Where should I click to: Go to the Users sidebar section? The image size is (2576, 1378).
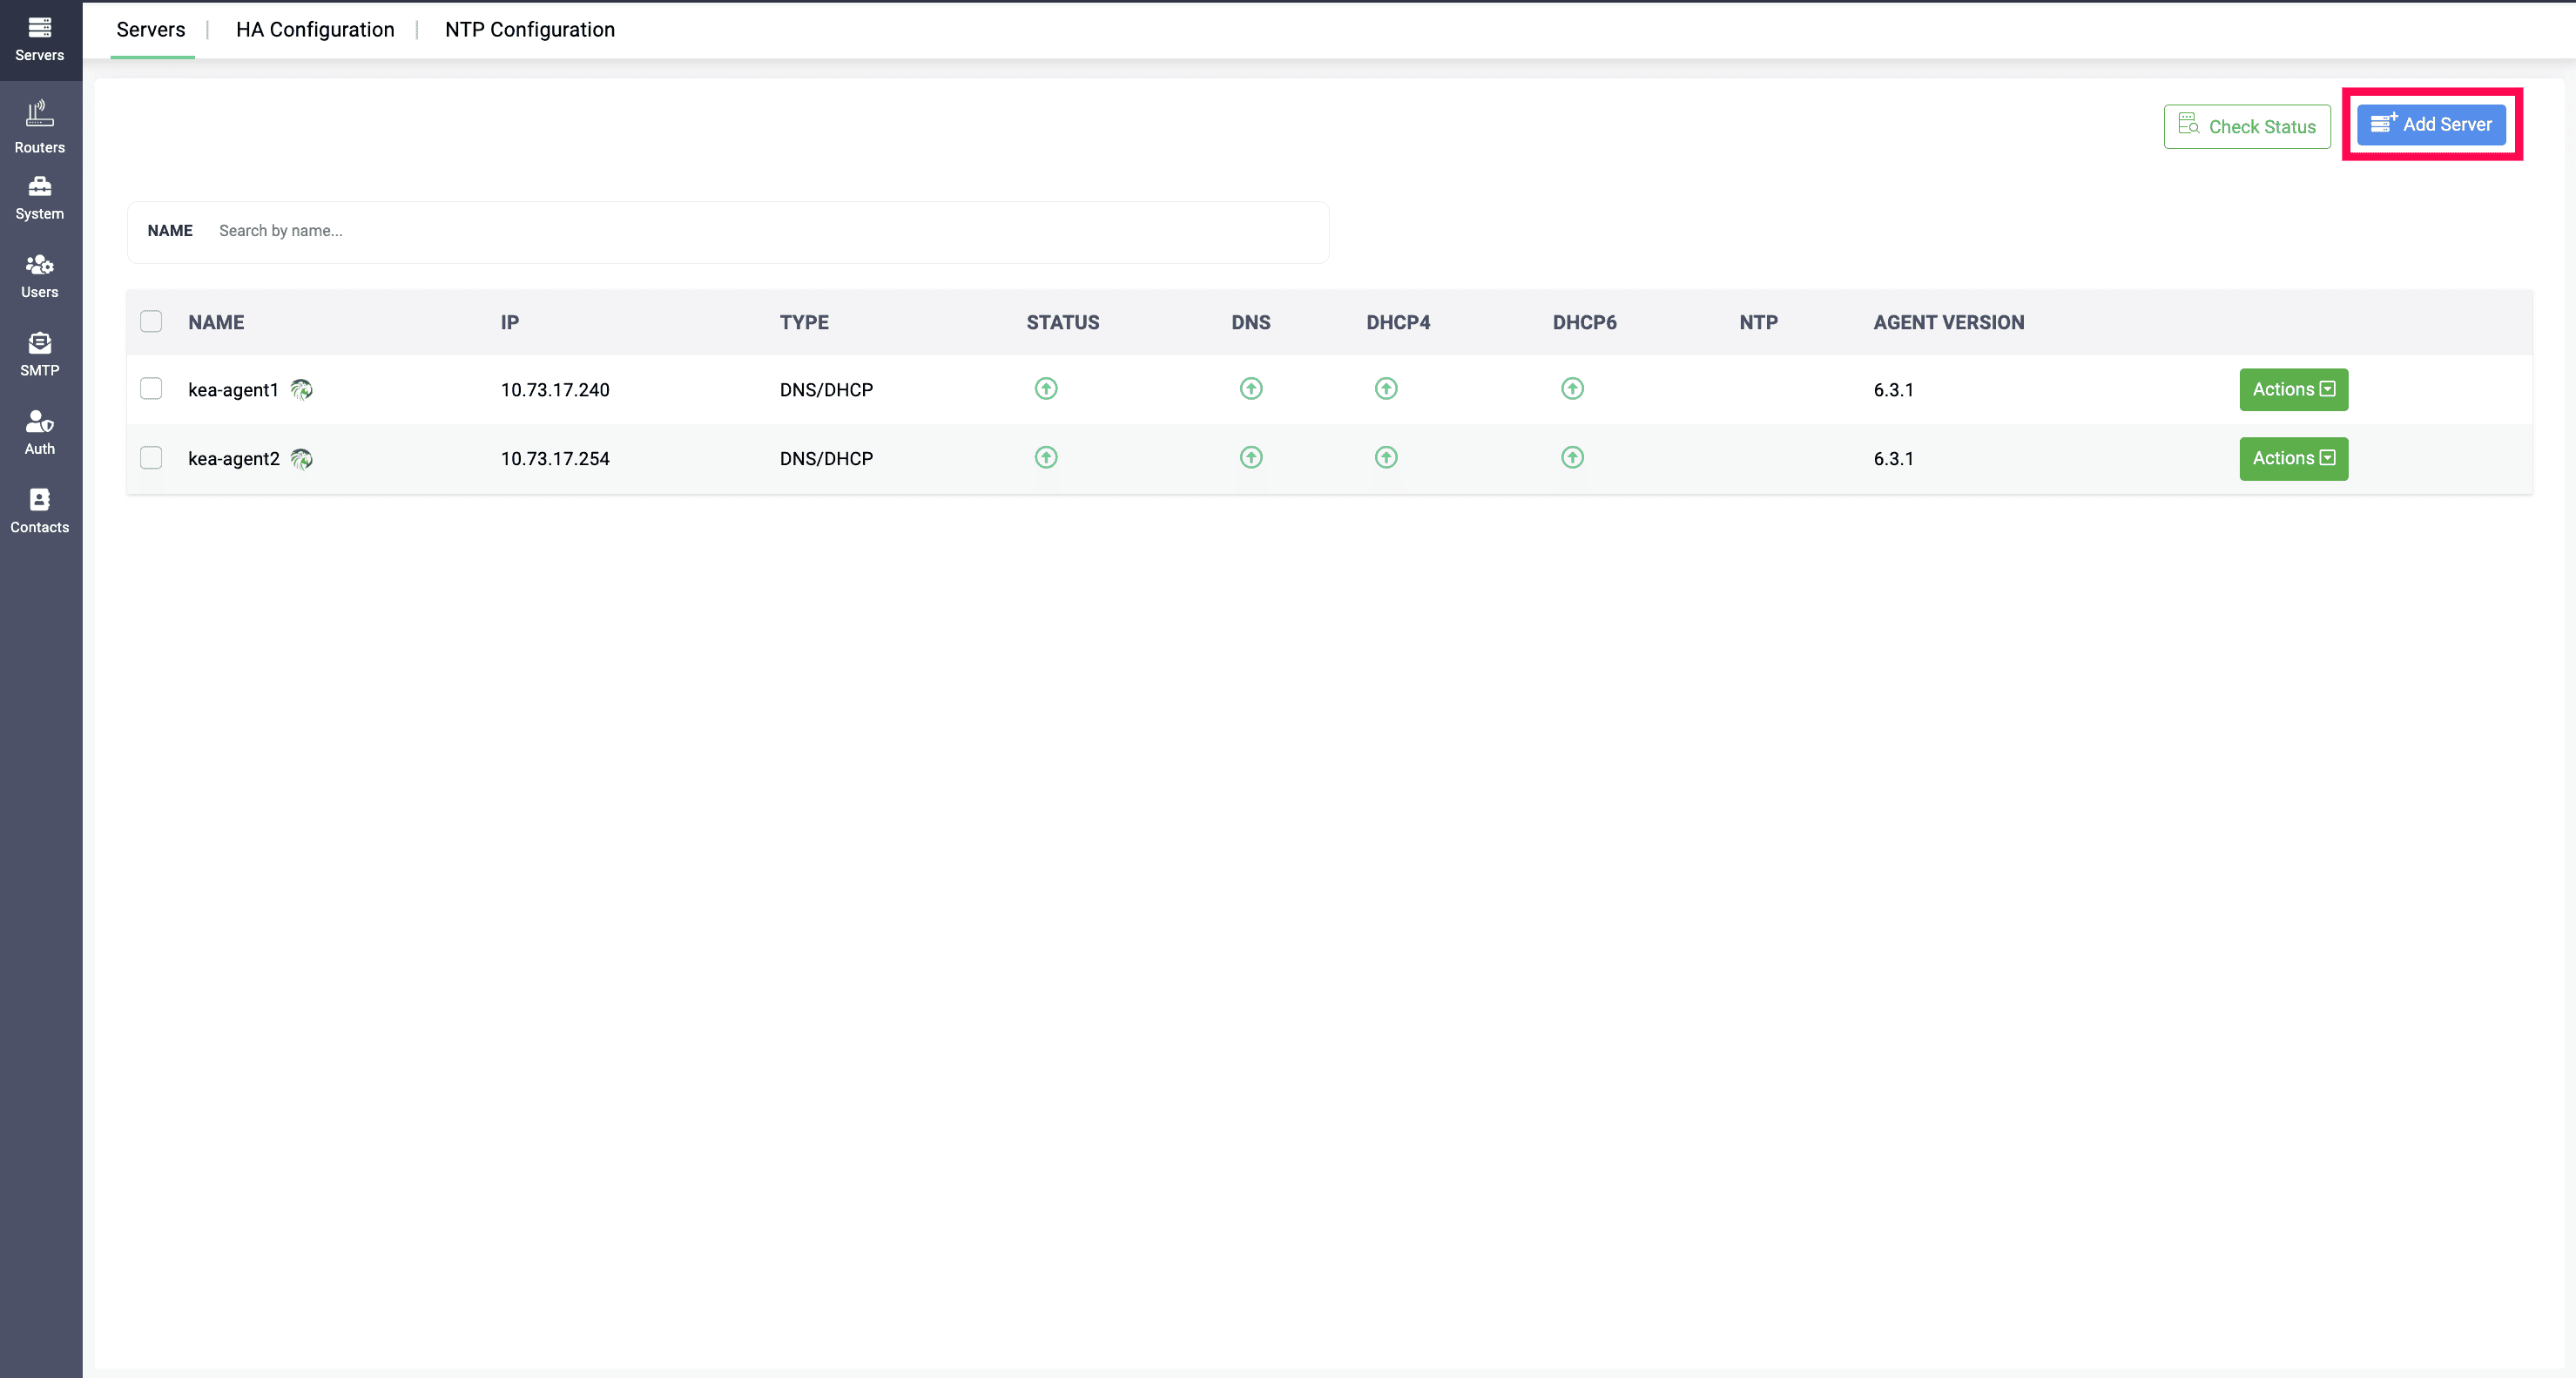point(40,276)
